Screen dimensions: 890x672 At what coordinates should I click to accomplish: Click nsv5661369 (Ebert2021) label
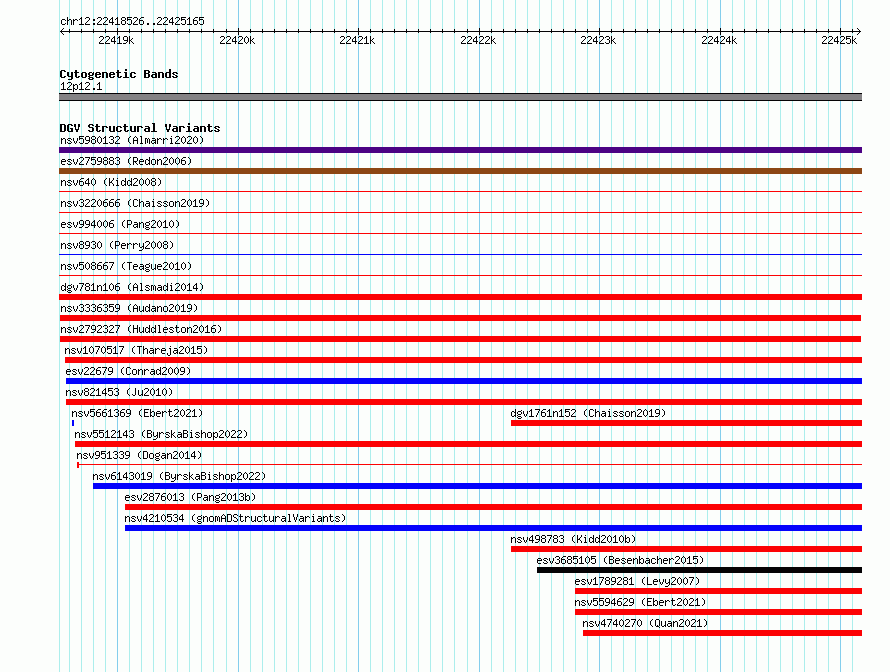coord(137,413)
